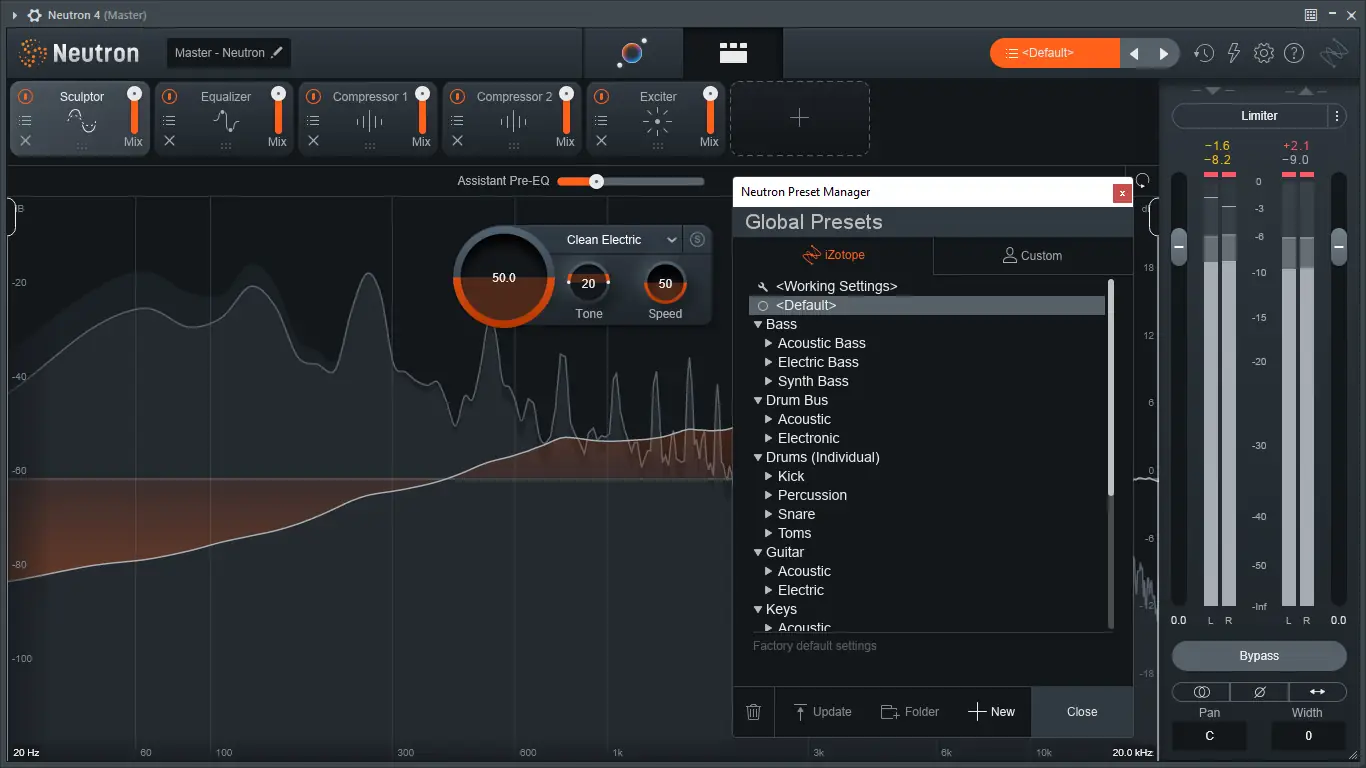1366x768 pixels.
Task: Select the <Default> preset in the list
Action: tap(927, 305)
